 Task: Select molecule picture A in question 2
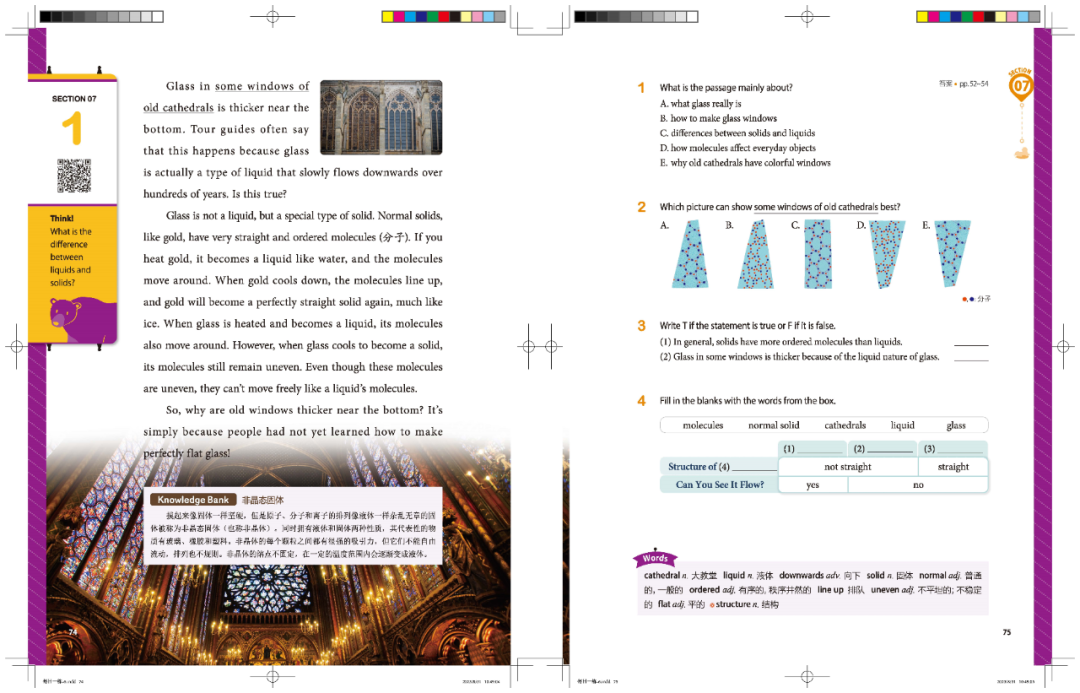pyautogui.click(x=689, y=254)
